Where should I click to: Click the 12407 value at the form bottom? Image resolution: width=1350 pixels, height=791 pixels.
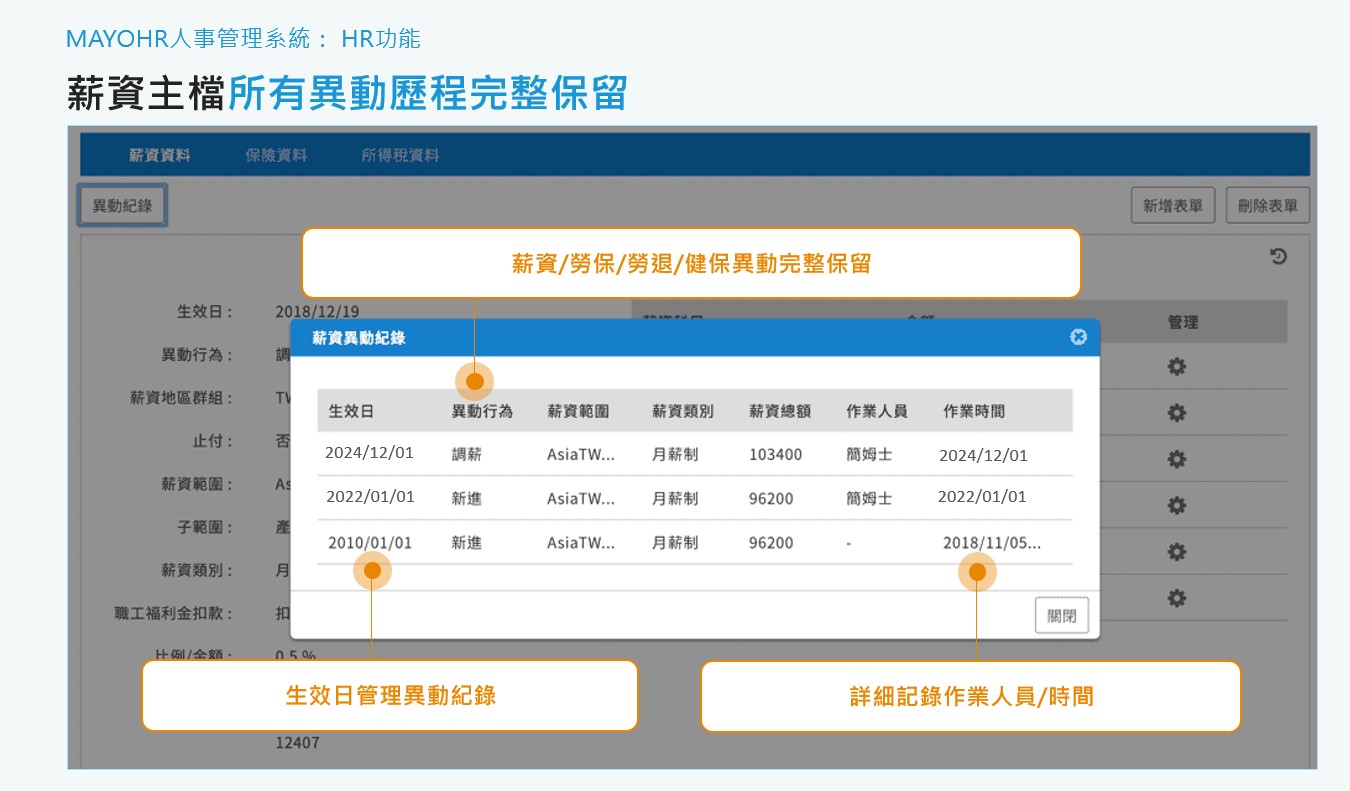(x=298, y=744)
